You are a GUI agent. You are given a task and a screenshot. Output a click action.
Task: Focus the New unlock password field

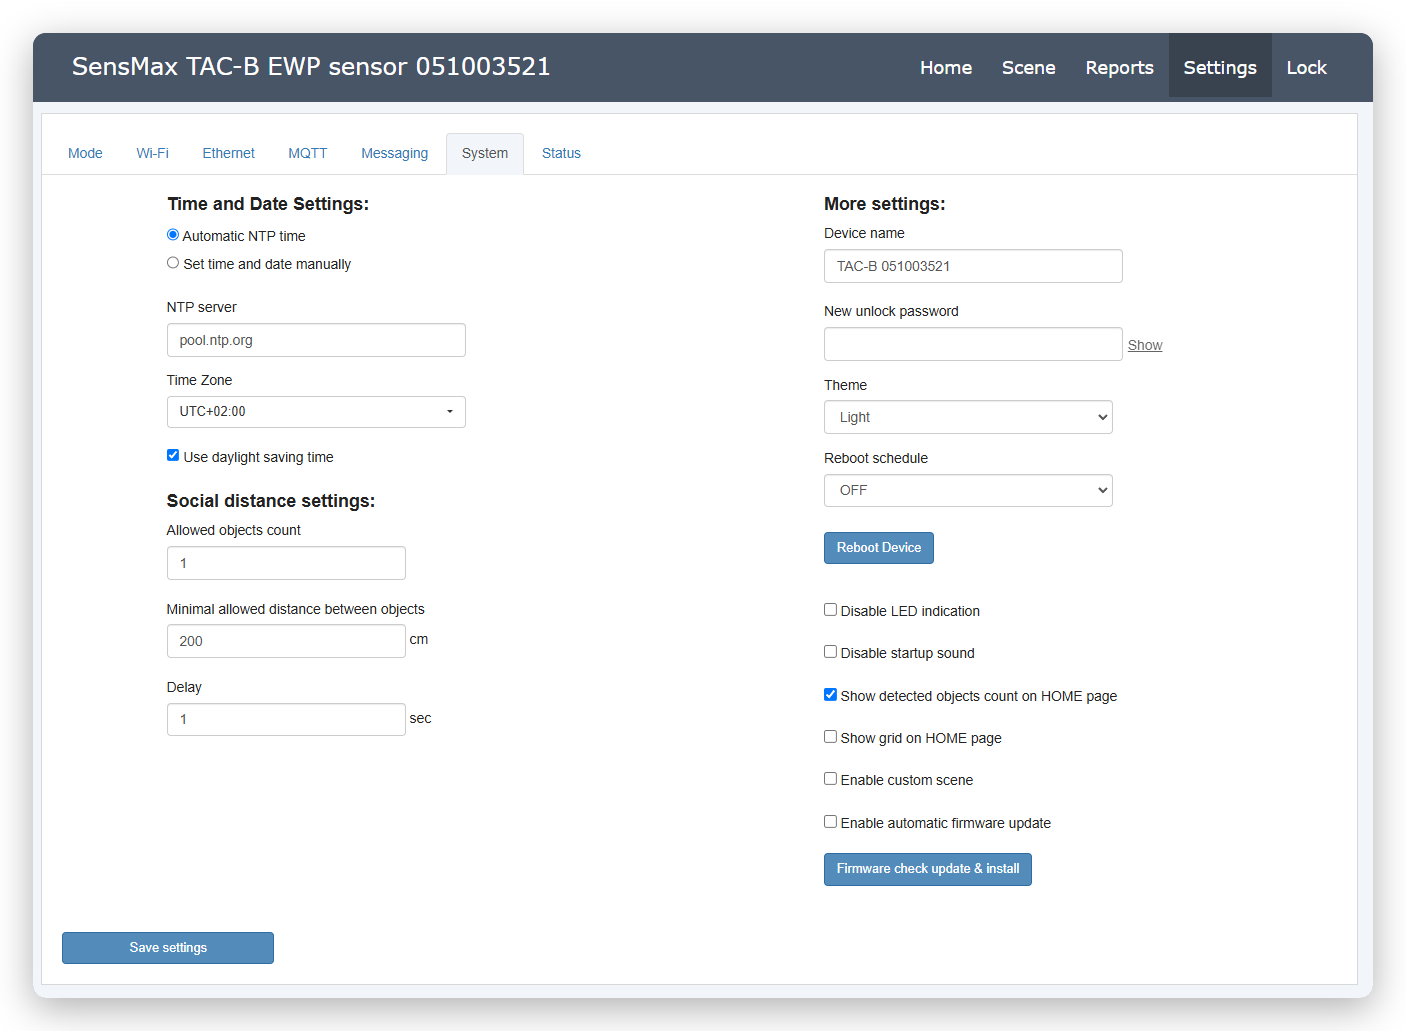pos(973,344)
